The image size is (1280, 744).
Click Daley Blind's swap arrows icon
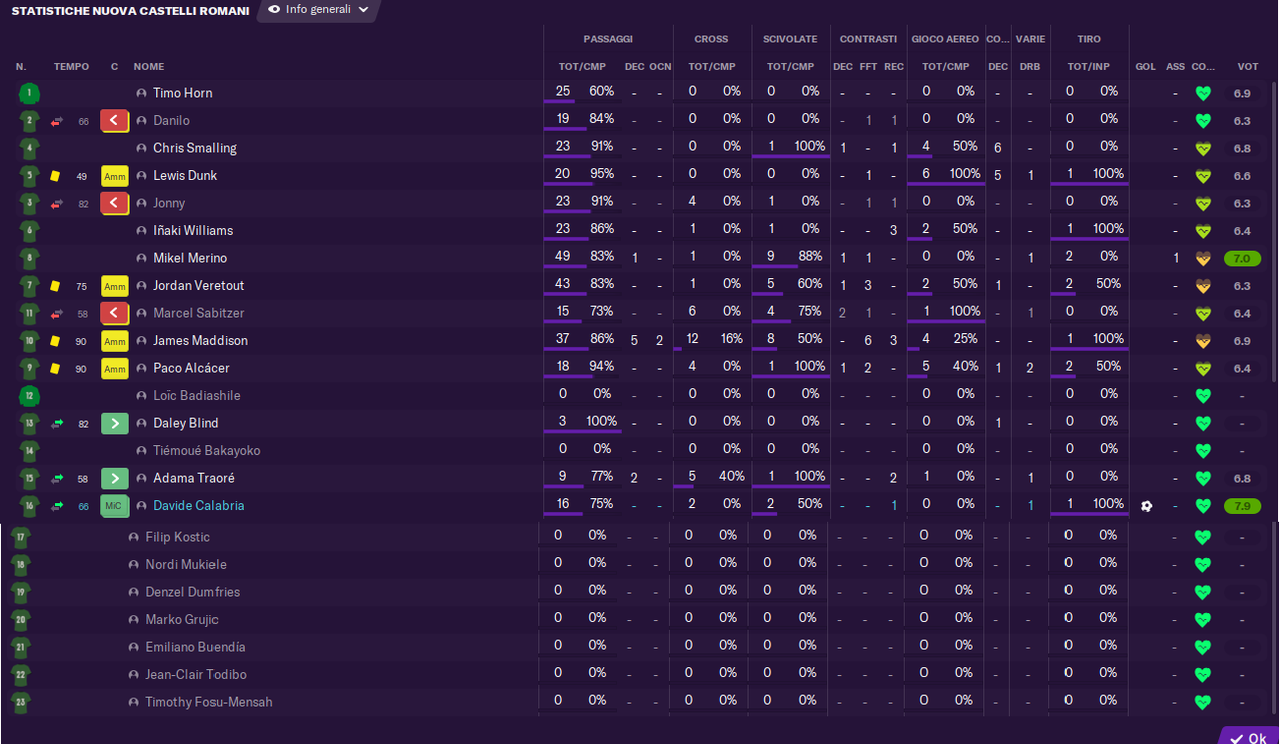coord(57,423)
